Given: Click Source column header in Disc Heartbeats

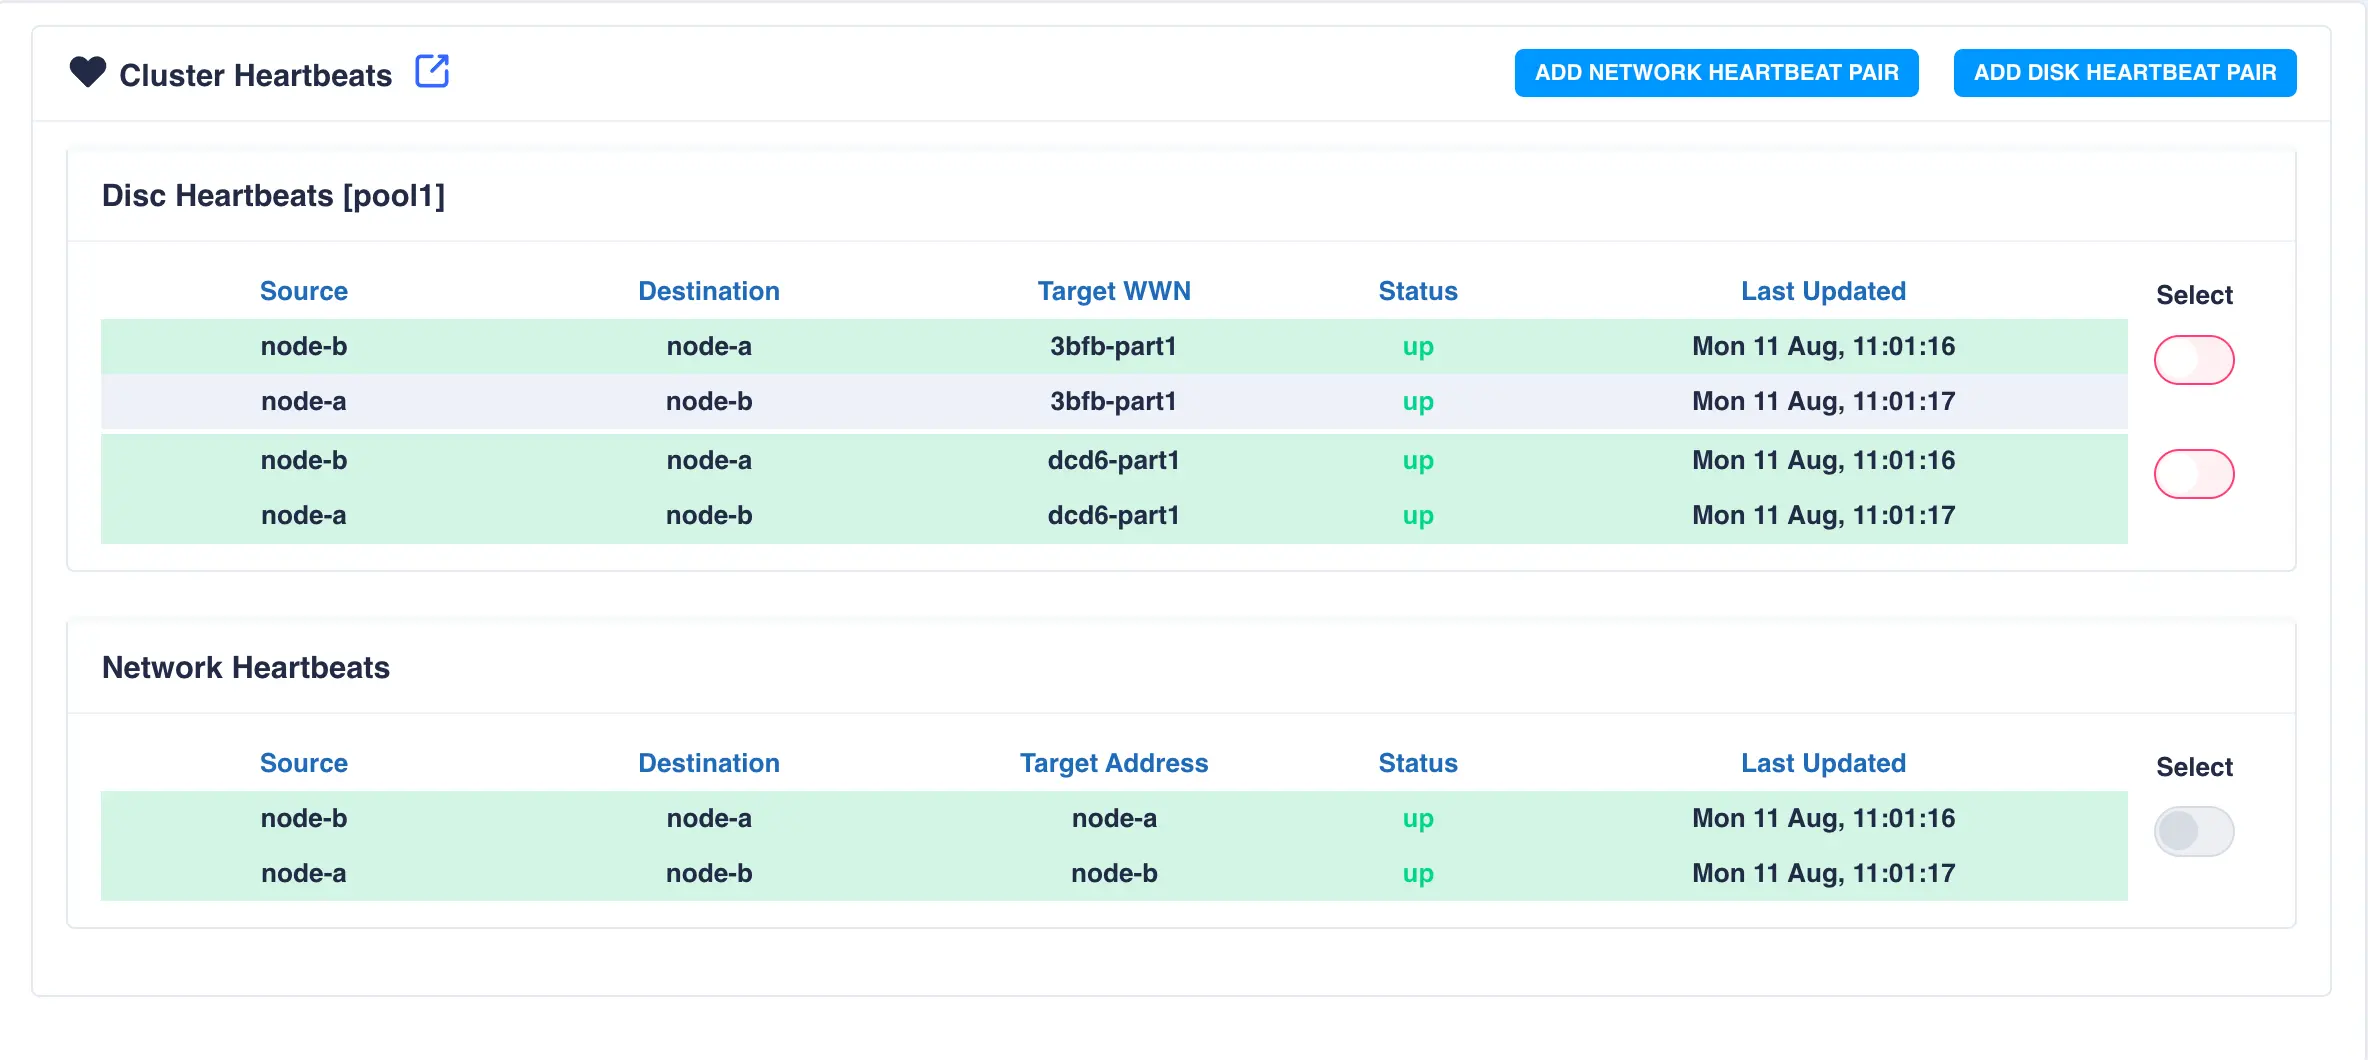Looking at the screenshot, I should coord(304,291).
